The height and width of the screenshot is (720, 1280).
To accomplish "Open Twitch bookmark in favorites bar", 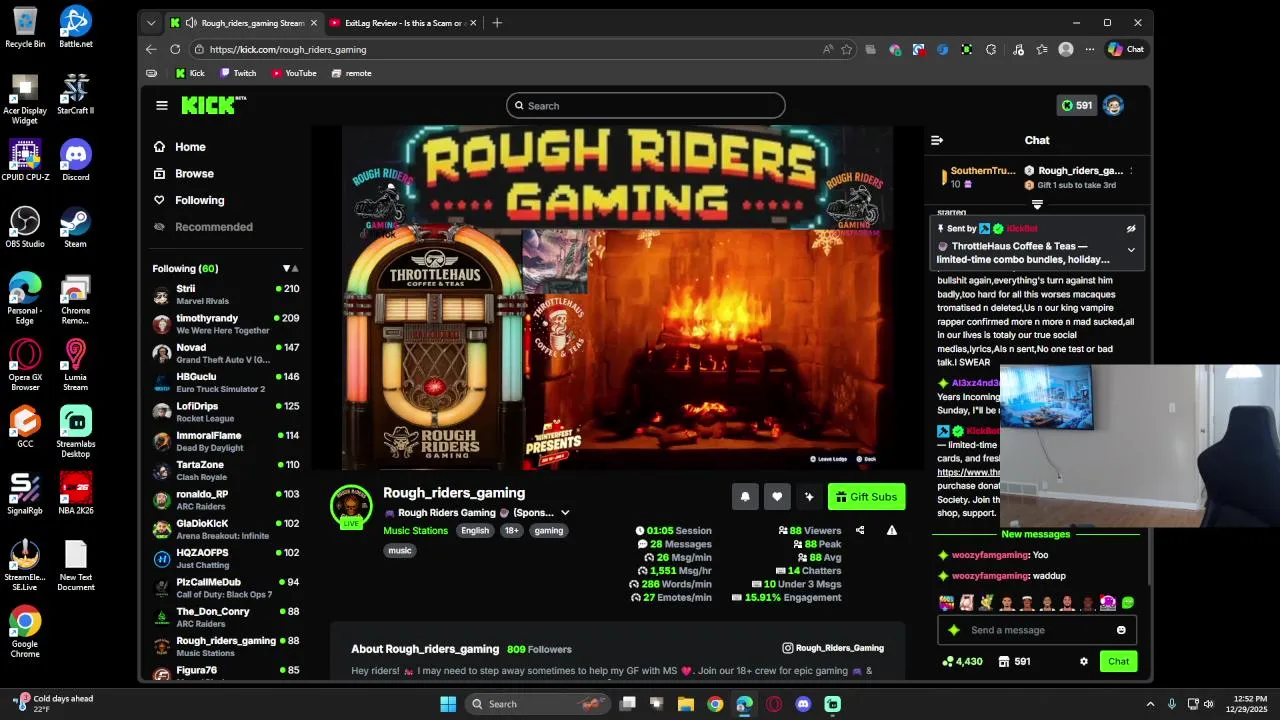I will click(238, 73).
